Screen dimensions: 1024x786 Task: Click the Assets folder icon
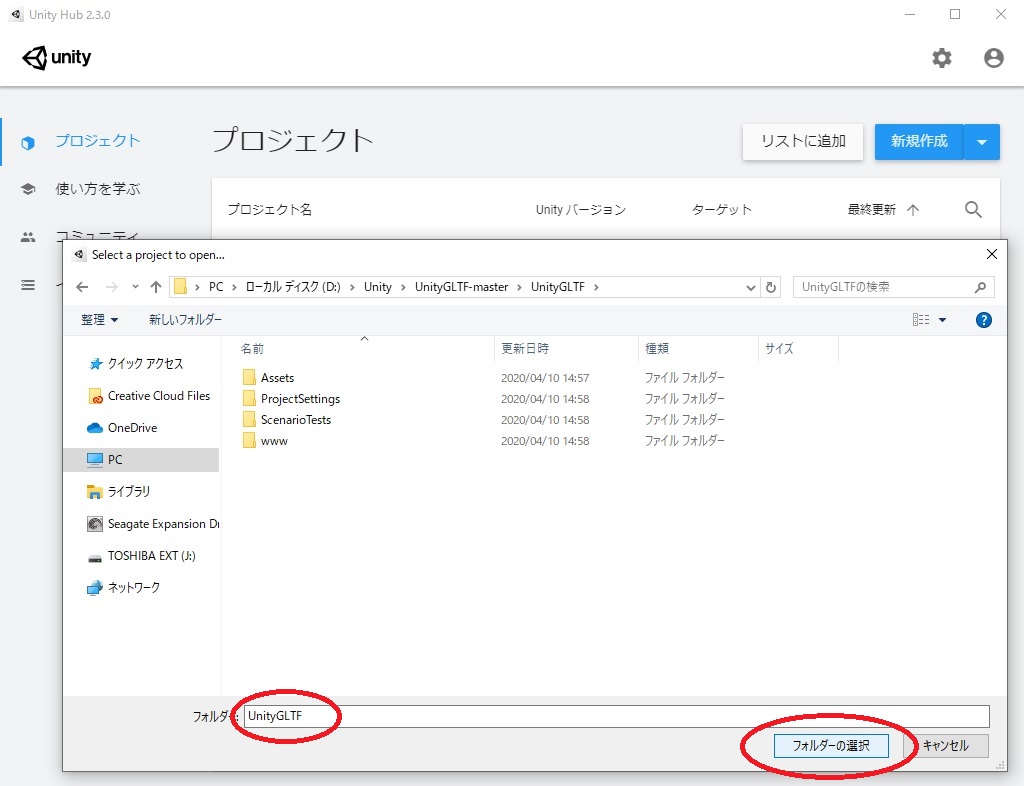(x=249, y=377)
